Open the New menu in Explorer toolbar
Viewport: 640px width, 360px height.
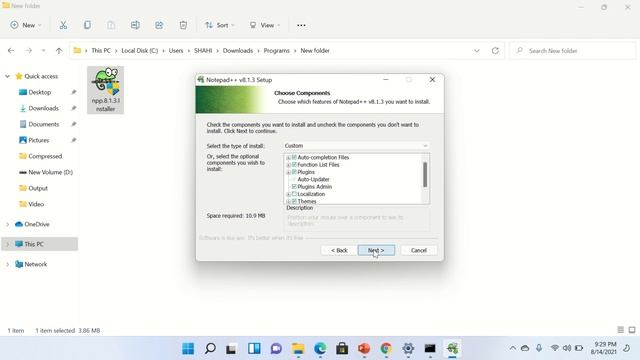(26, 25)
